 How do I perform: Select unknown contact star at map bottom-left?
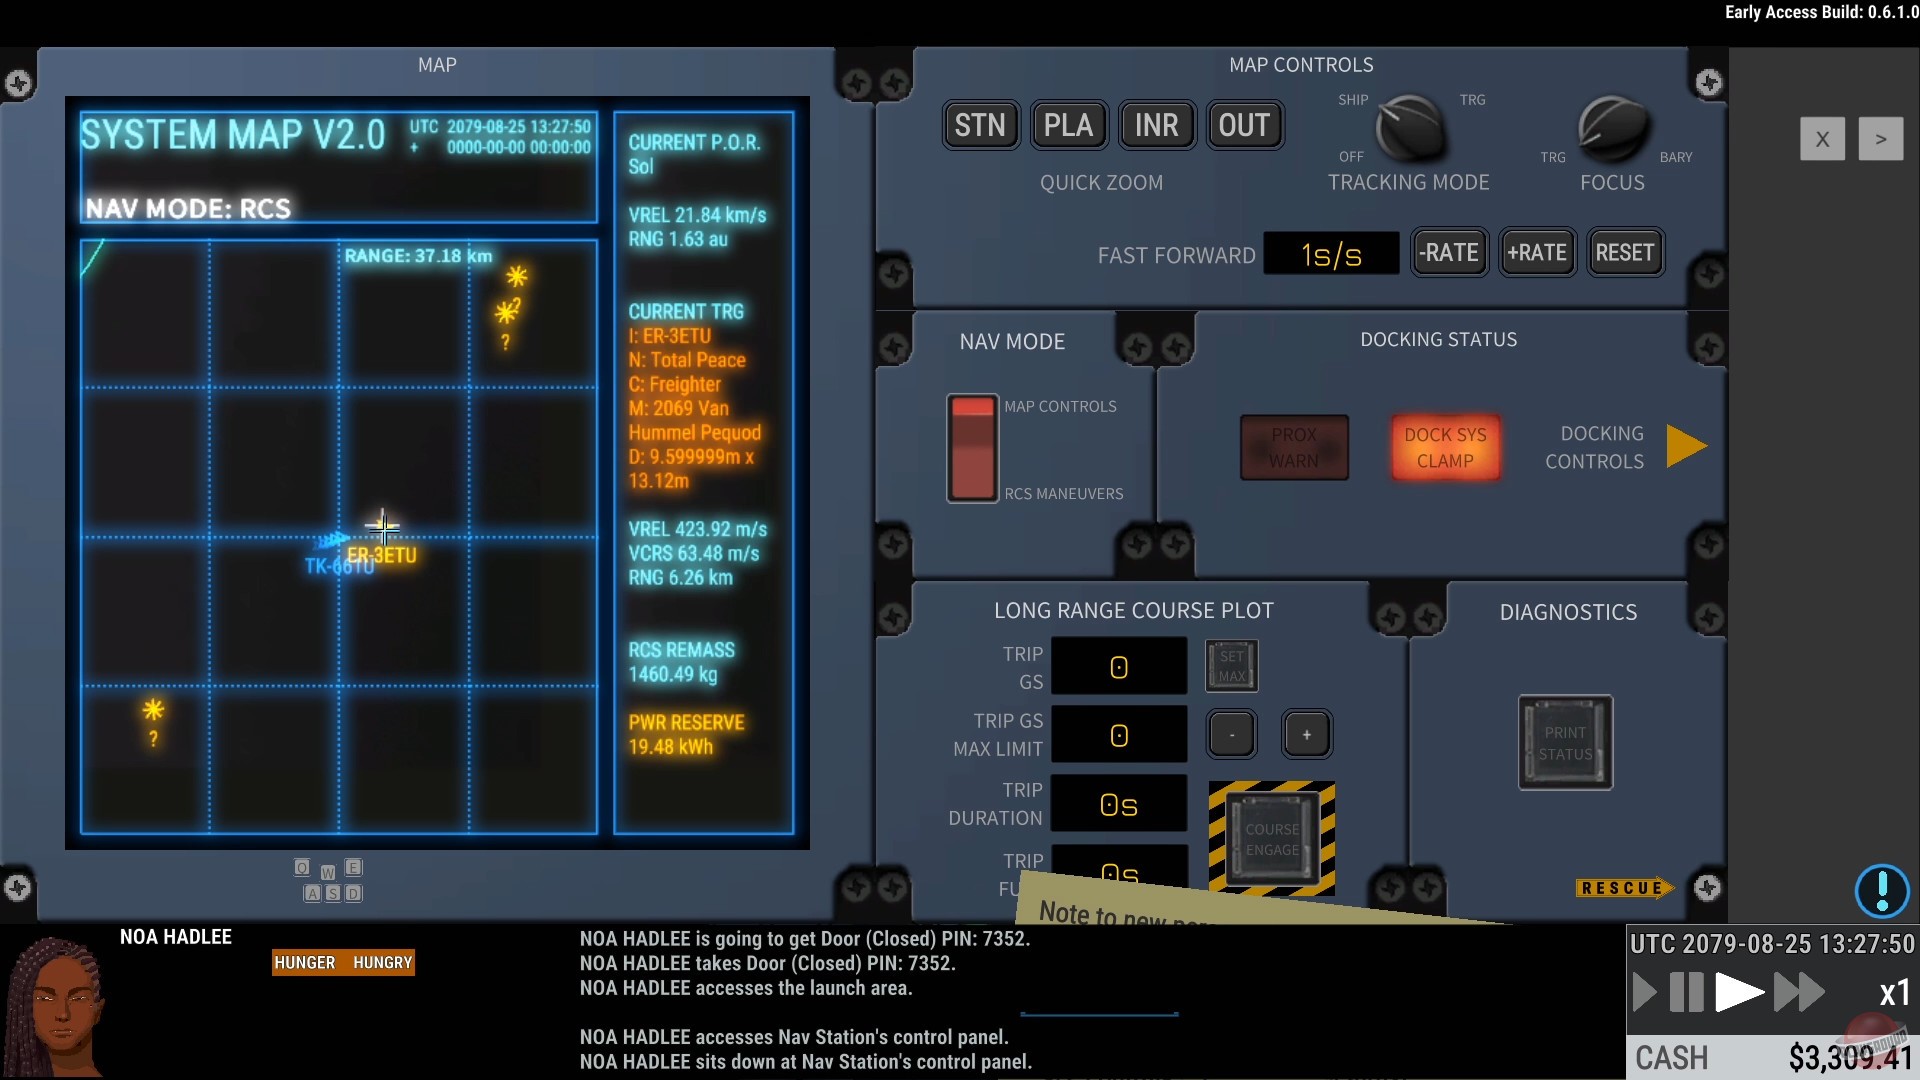tap(153, 711)
